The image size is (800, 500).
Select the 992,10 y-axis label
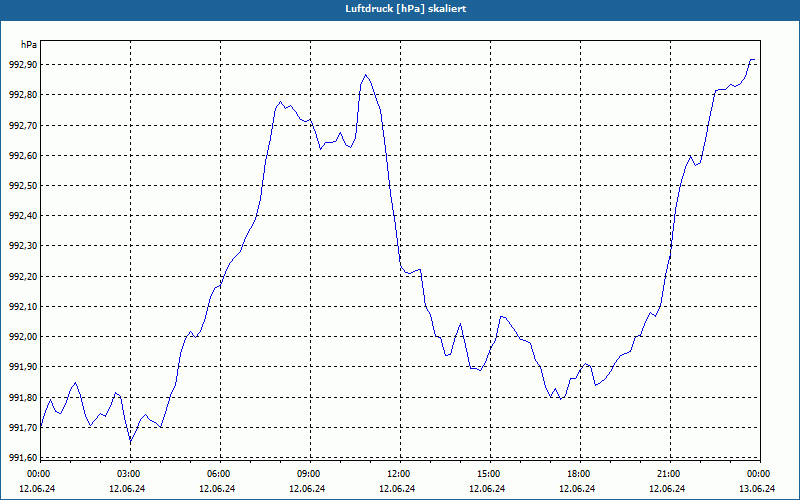[23, 307]
